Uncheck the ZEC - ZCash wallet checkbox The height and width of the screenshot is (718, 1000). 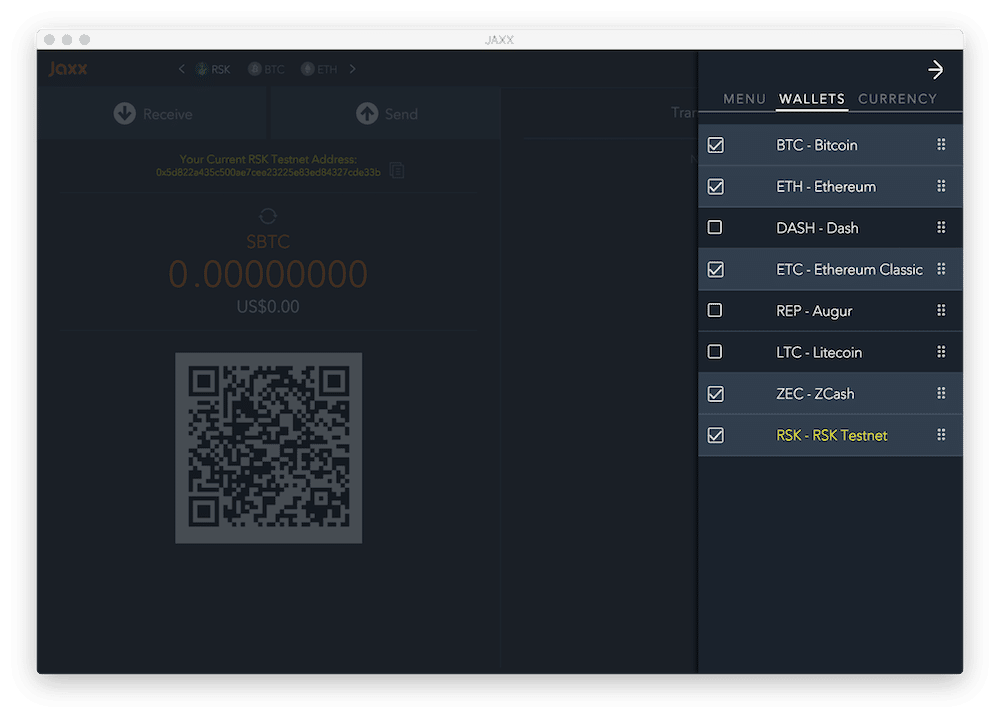[716, 393]
